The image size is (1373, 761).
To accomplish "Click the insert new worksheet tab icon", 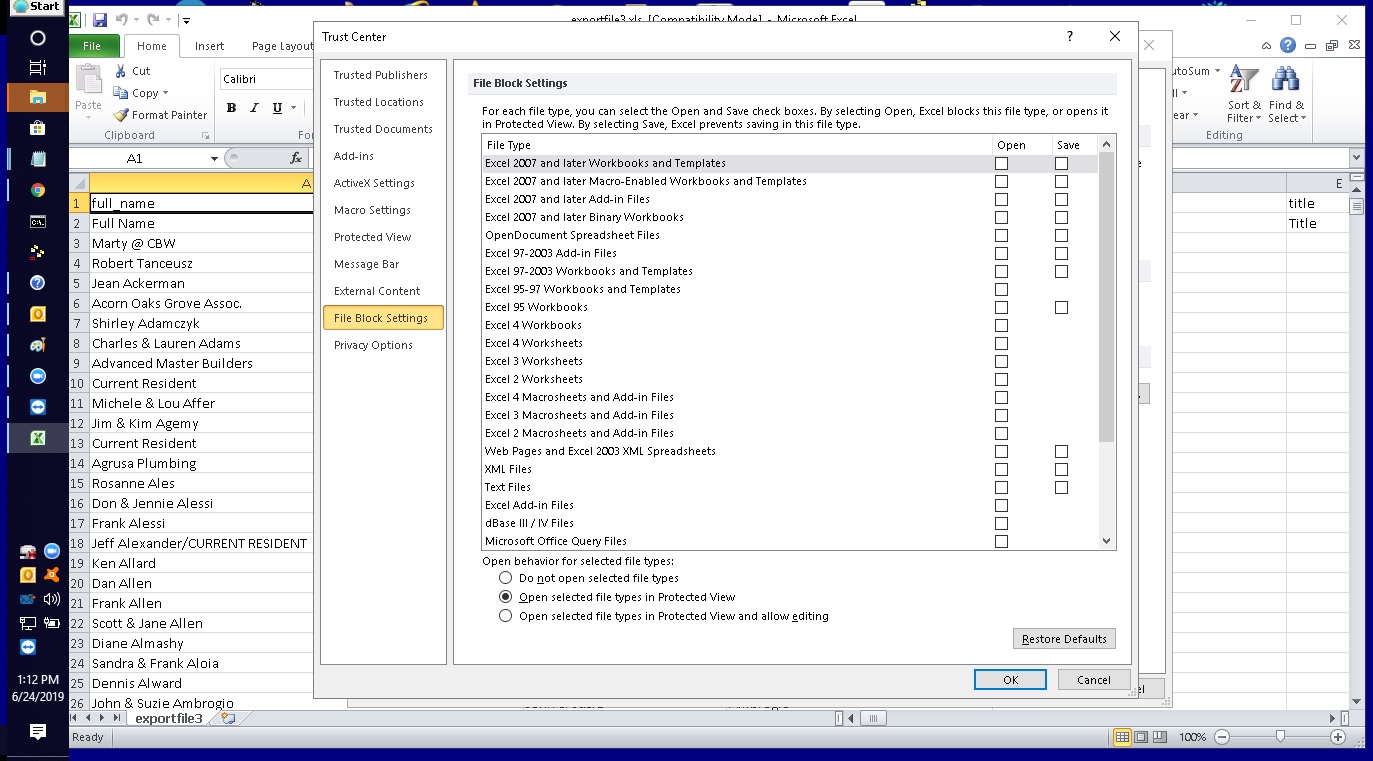I will [x=228, y=718].
